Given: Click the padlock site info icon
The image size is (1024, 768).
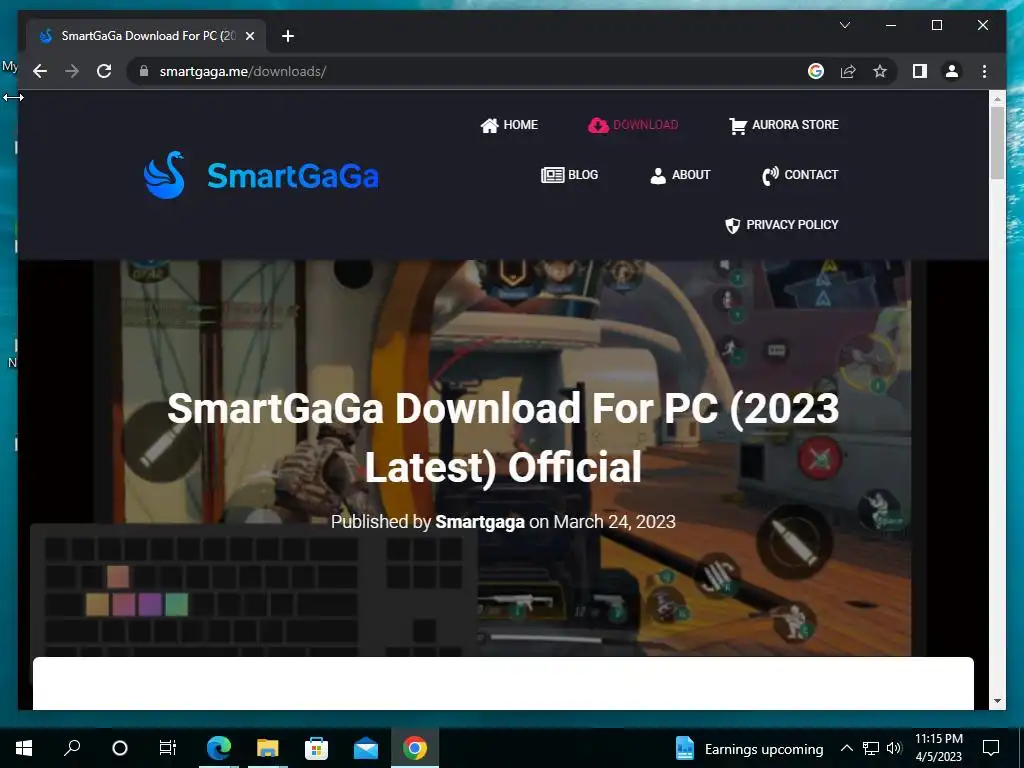Looking at the screenshot, I should pos(144,71).
